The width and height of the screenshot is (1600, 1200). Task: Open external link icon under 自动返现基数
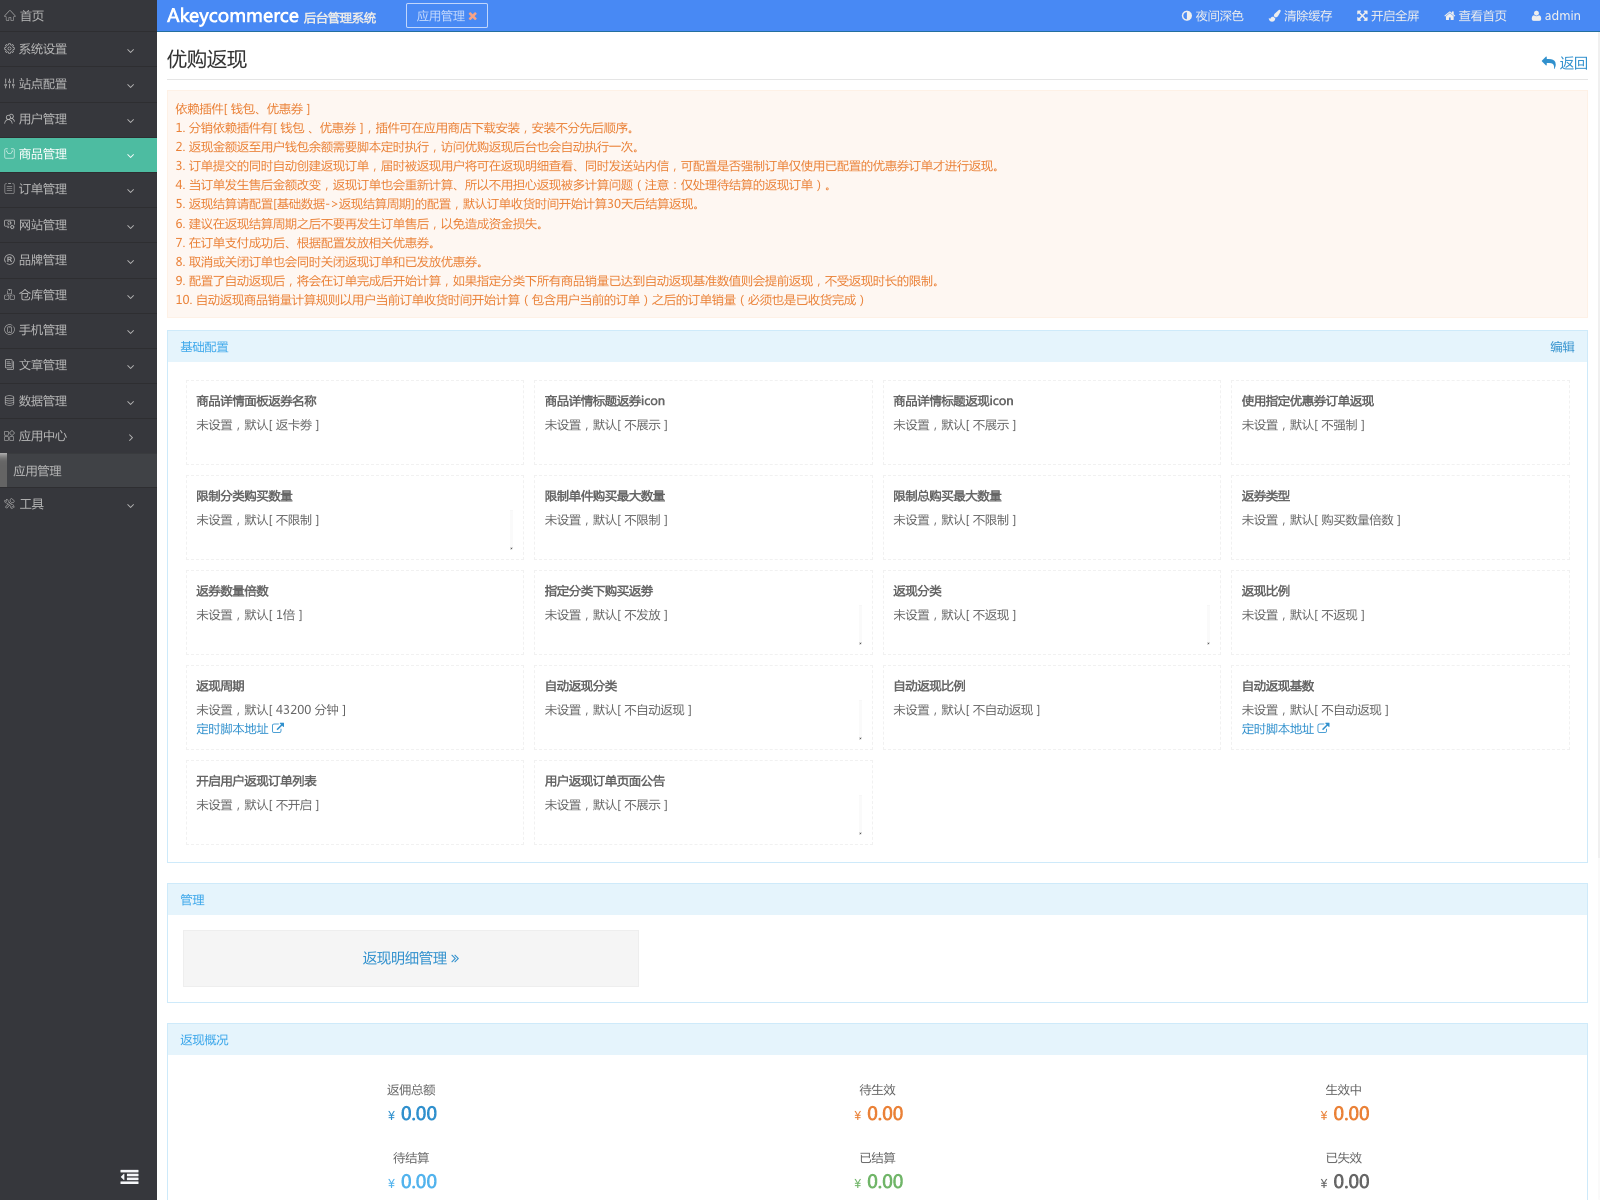pos(1324,729)
